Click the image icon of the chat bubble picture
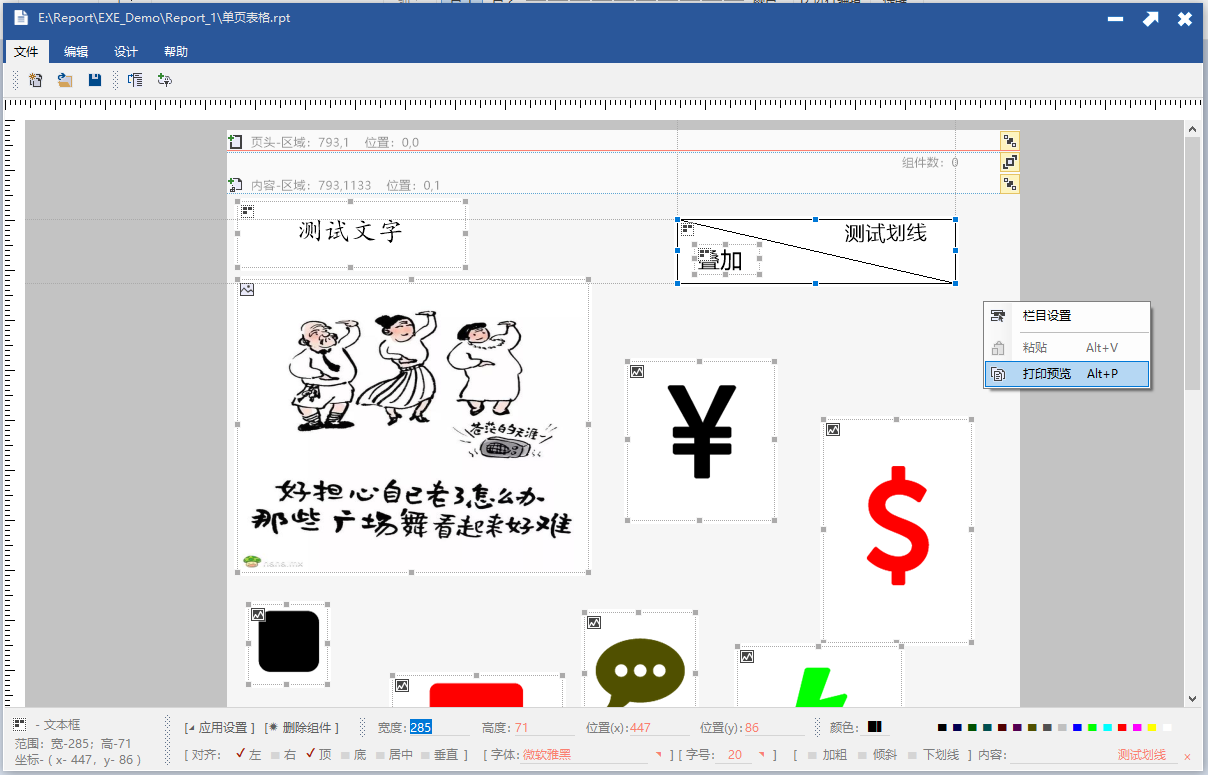The width and height of the screenshot is (1208, 775). tap(594, 623)
